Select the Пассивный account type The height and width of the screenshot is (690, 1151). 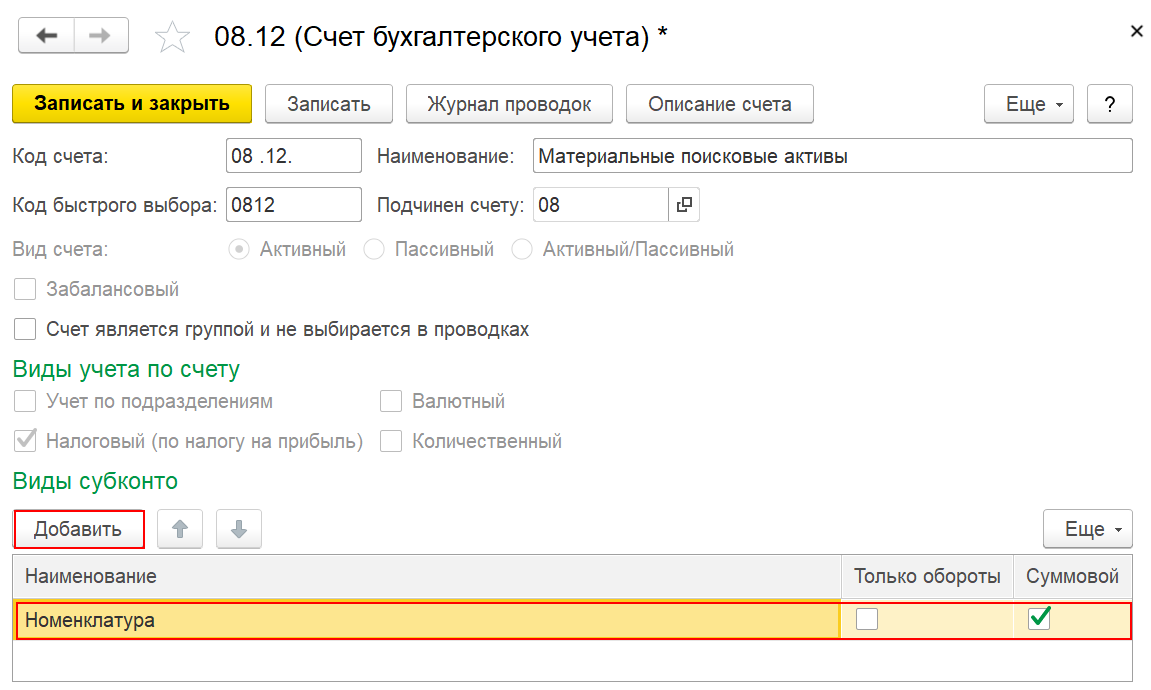click(x=374, y=250)
